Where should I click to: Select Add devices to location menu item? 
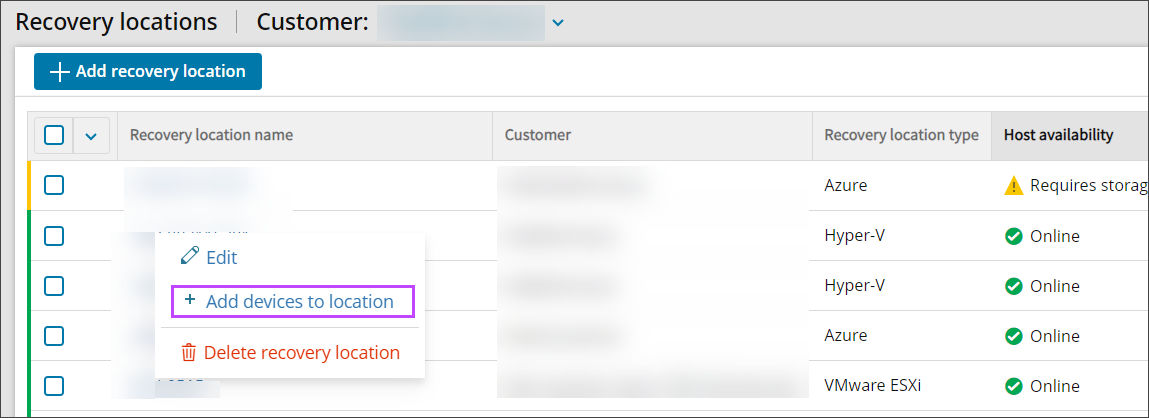(299, 301)
